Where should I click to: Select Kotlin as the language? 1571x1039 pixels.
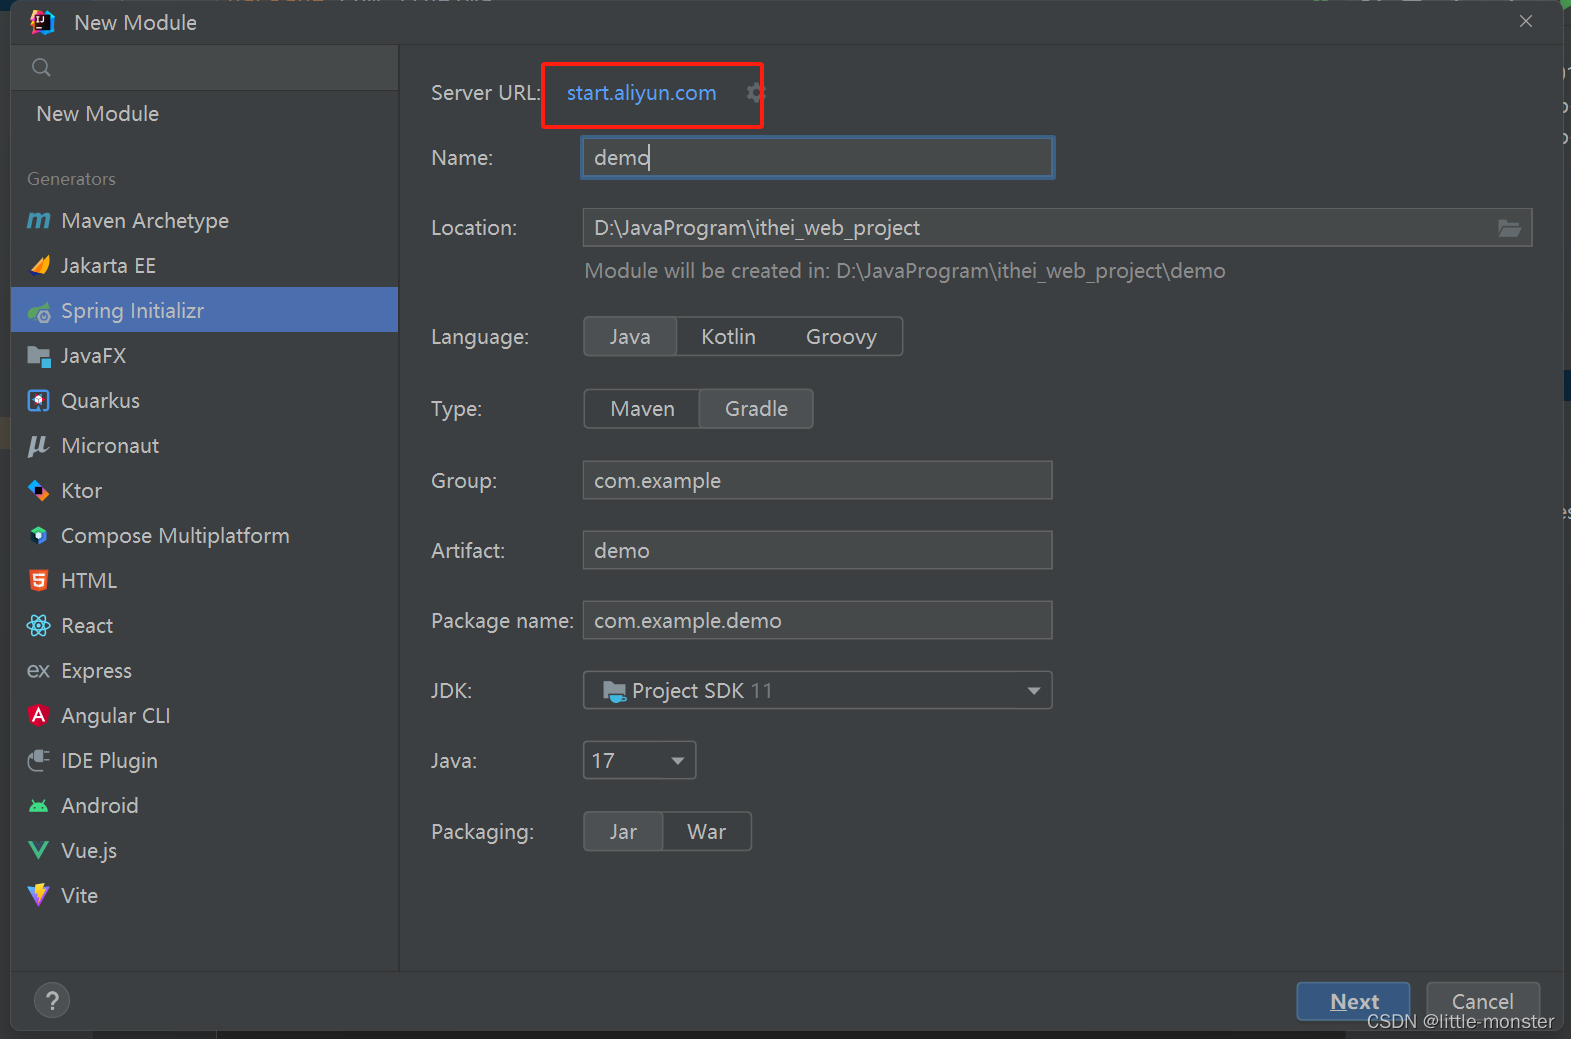coord(728,337)
